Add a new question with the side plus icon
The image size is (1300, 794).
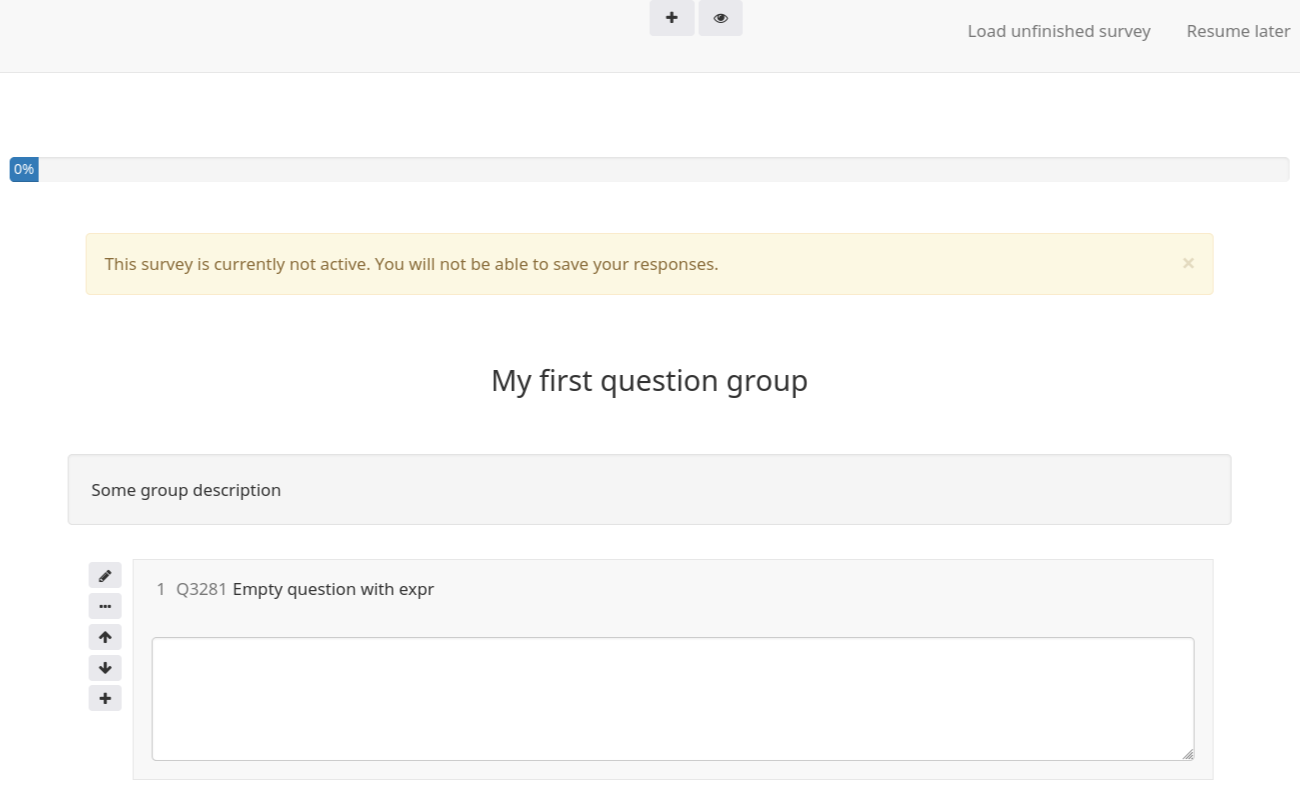[x=105, y=698]
